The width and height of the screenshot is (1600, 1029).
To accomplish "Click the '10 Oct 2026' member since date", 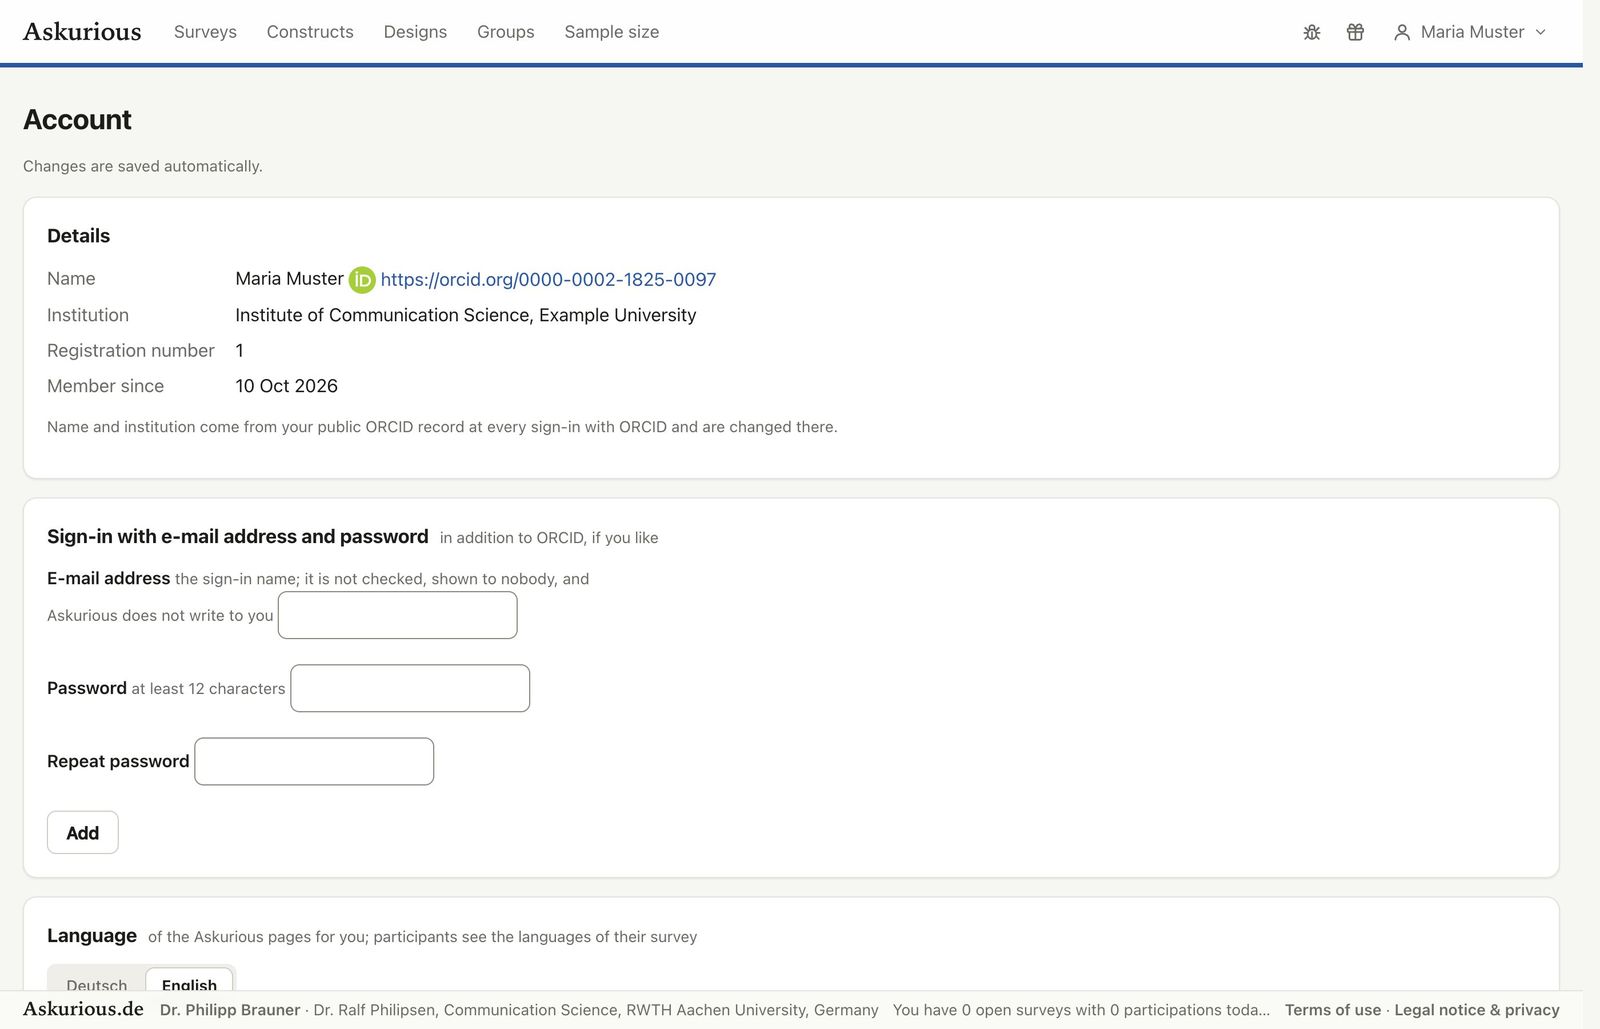I will pyautogui.click(x=287, y=386).
